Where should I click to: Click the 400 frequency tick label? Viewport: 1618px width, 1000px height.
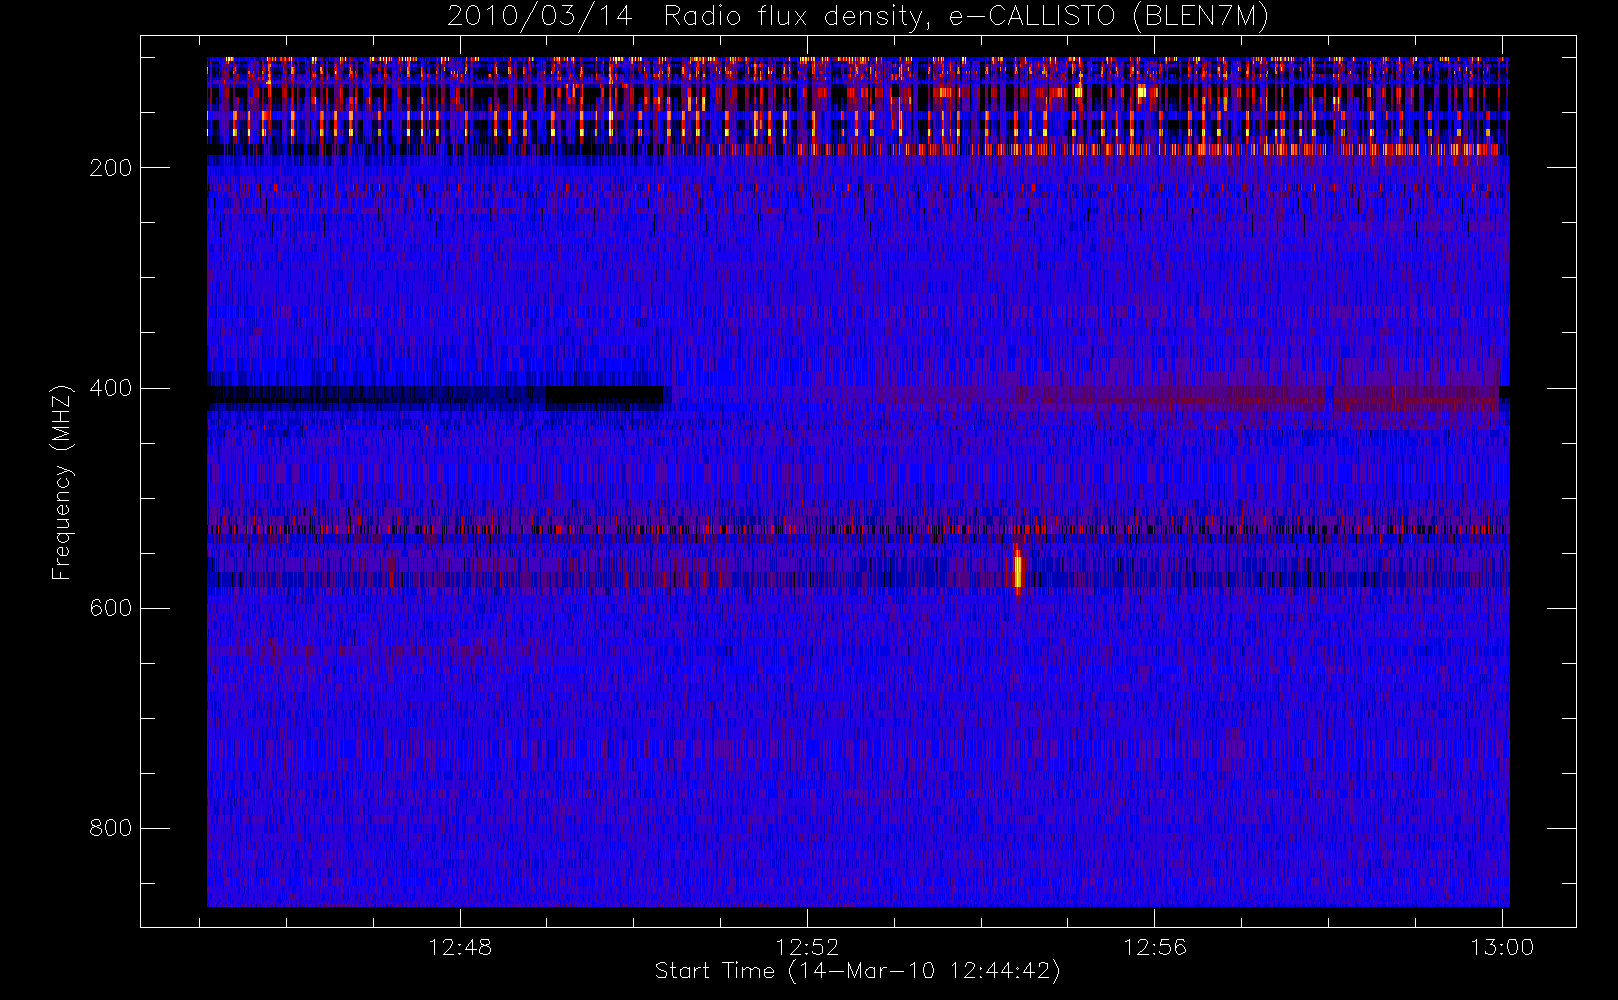pyautogui.click(x=110, y=388)
